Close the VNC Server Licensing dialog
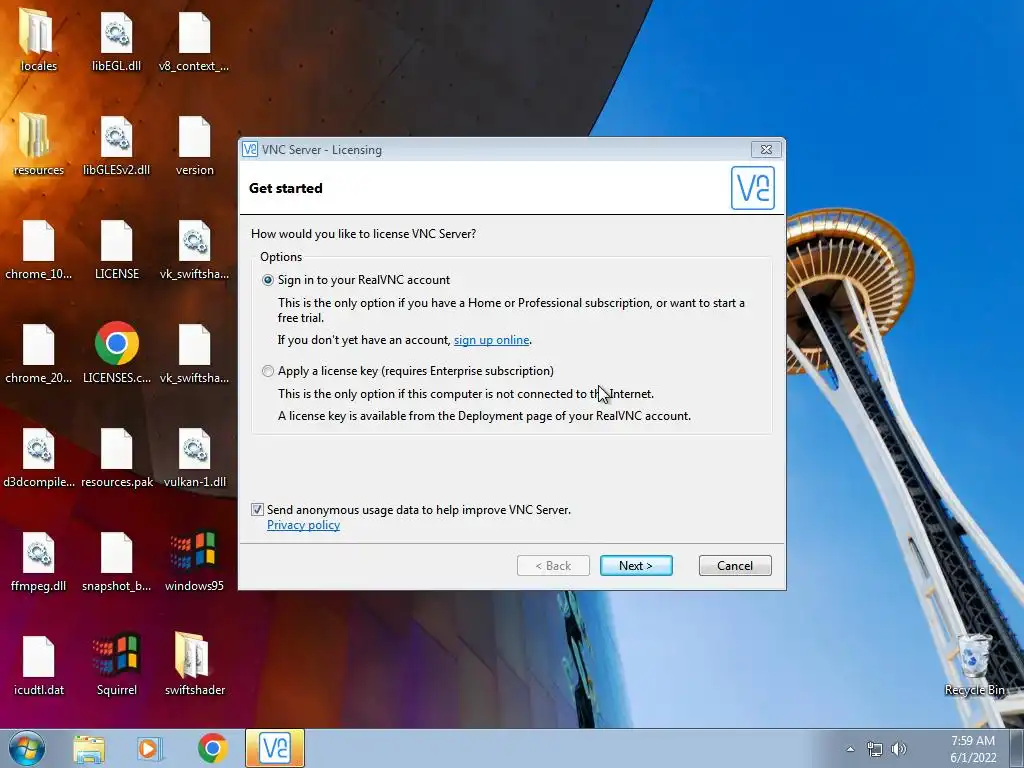Screen dimensions: 1024x768 (x=766, y=150)
